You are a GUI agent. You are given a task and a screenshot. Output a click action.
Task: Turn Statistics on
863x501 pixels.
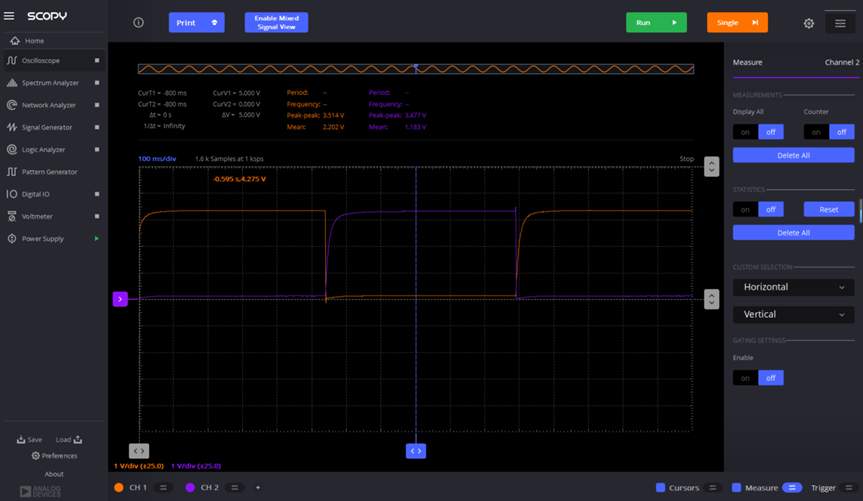click(x=745, y=210)
